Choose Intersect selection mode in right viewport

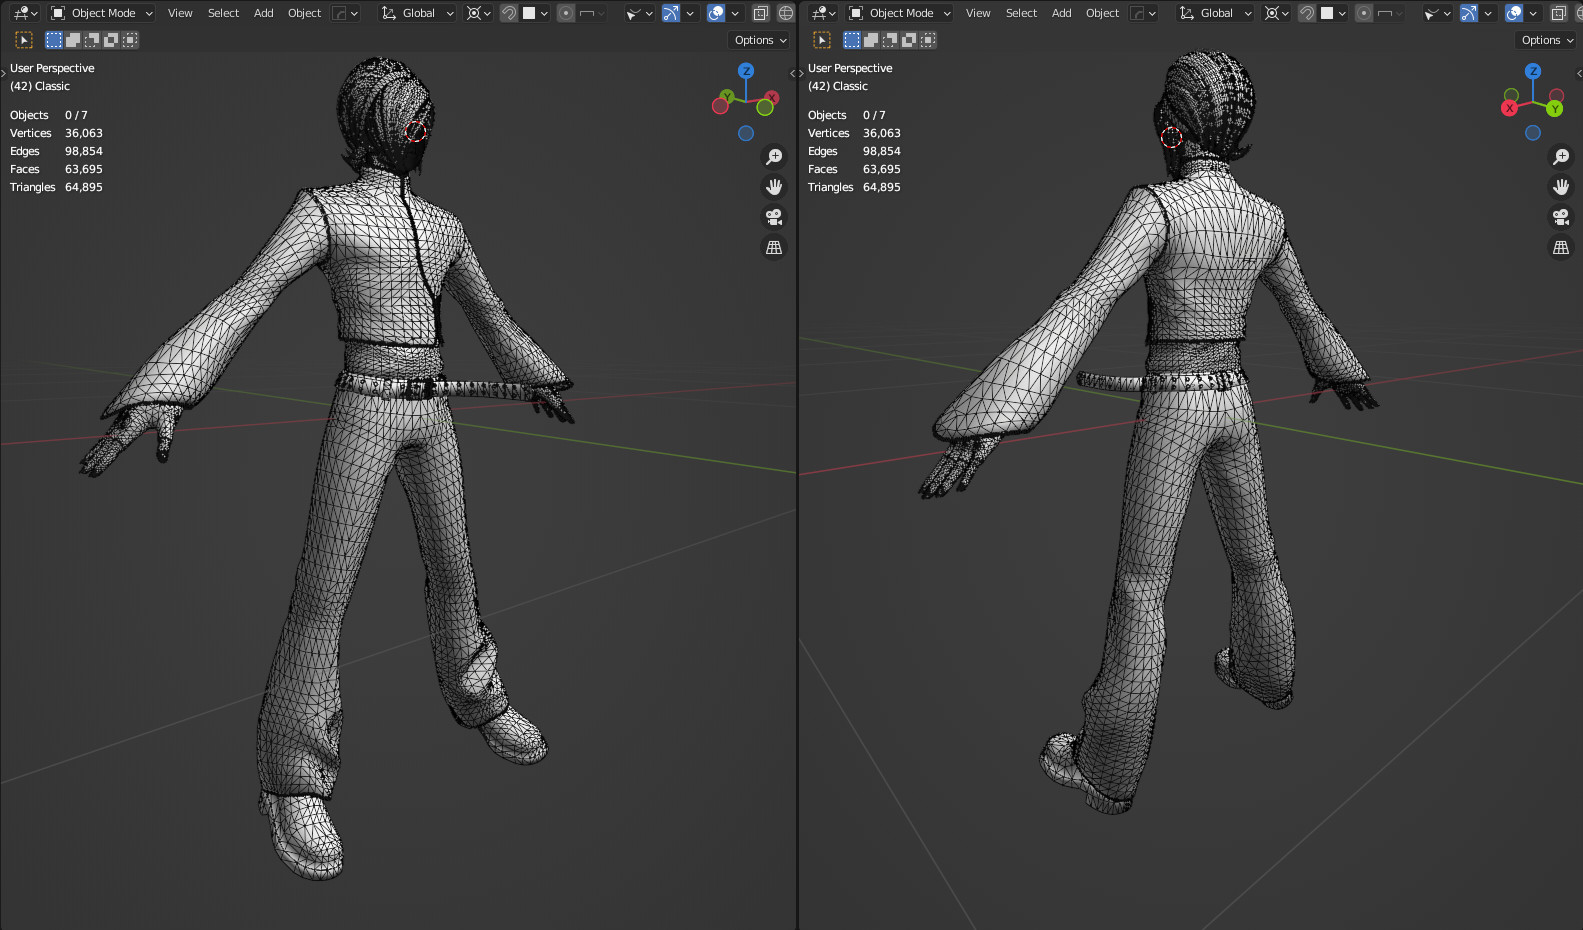(x=928, y=40)
